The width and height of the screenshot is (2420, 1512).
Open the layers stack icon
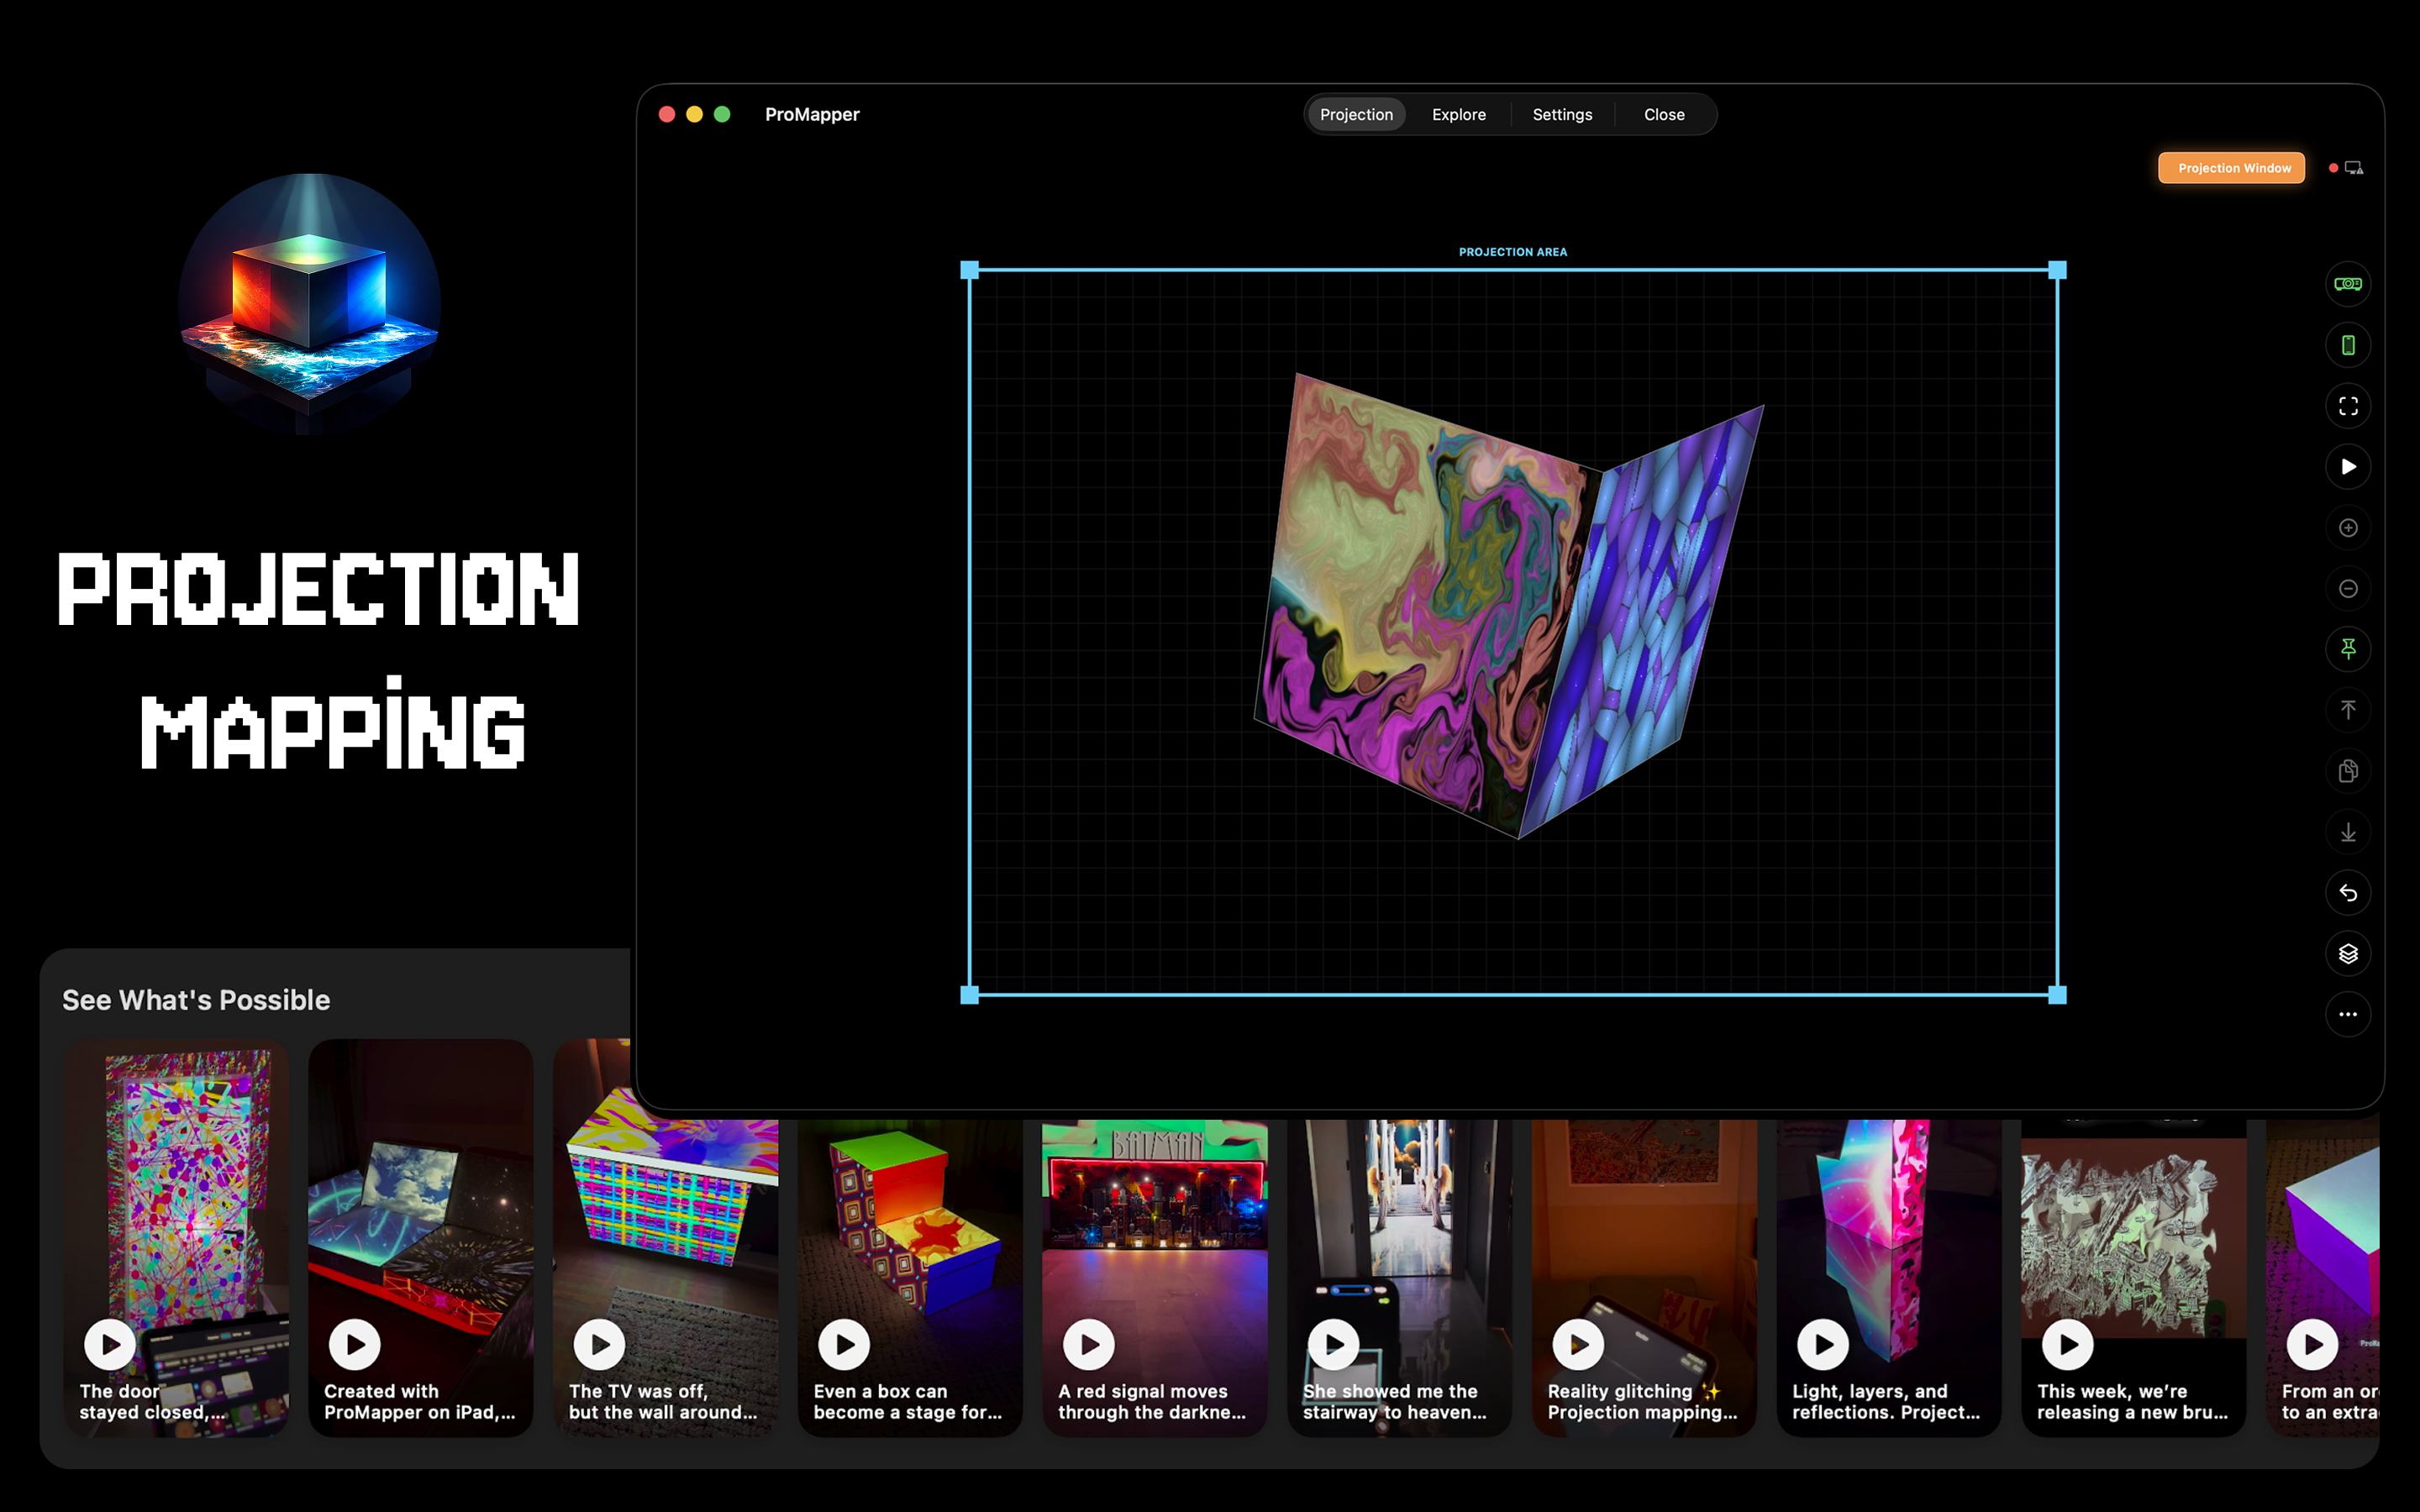click(2347, 954)
